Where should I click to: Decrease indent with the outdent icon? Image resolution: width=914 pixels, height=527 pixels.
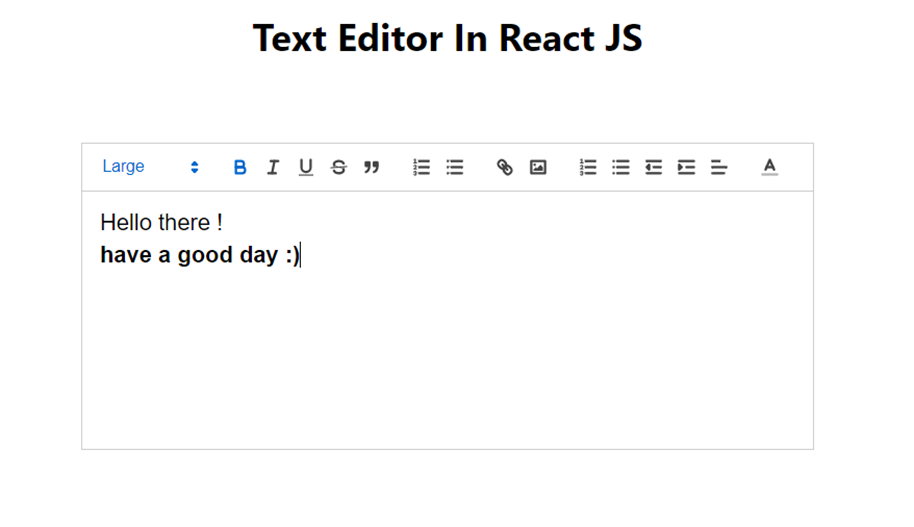tap(653, 167)
